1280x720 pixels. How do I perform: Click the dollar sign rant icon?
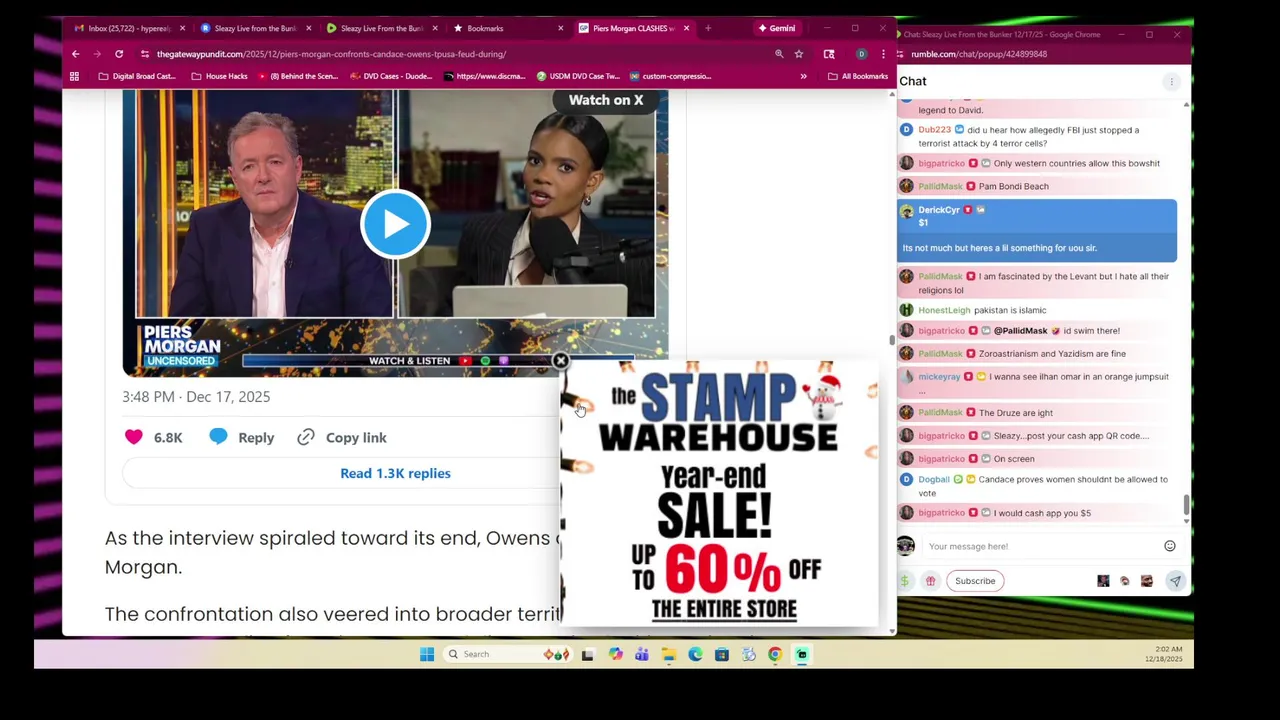click(x=905, y=581)
